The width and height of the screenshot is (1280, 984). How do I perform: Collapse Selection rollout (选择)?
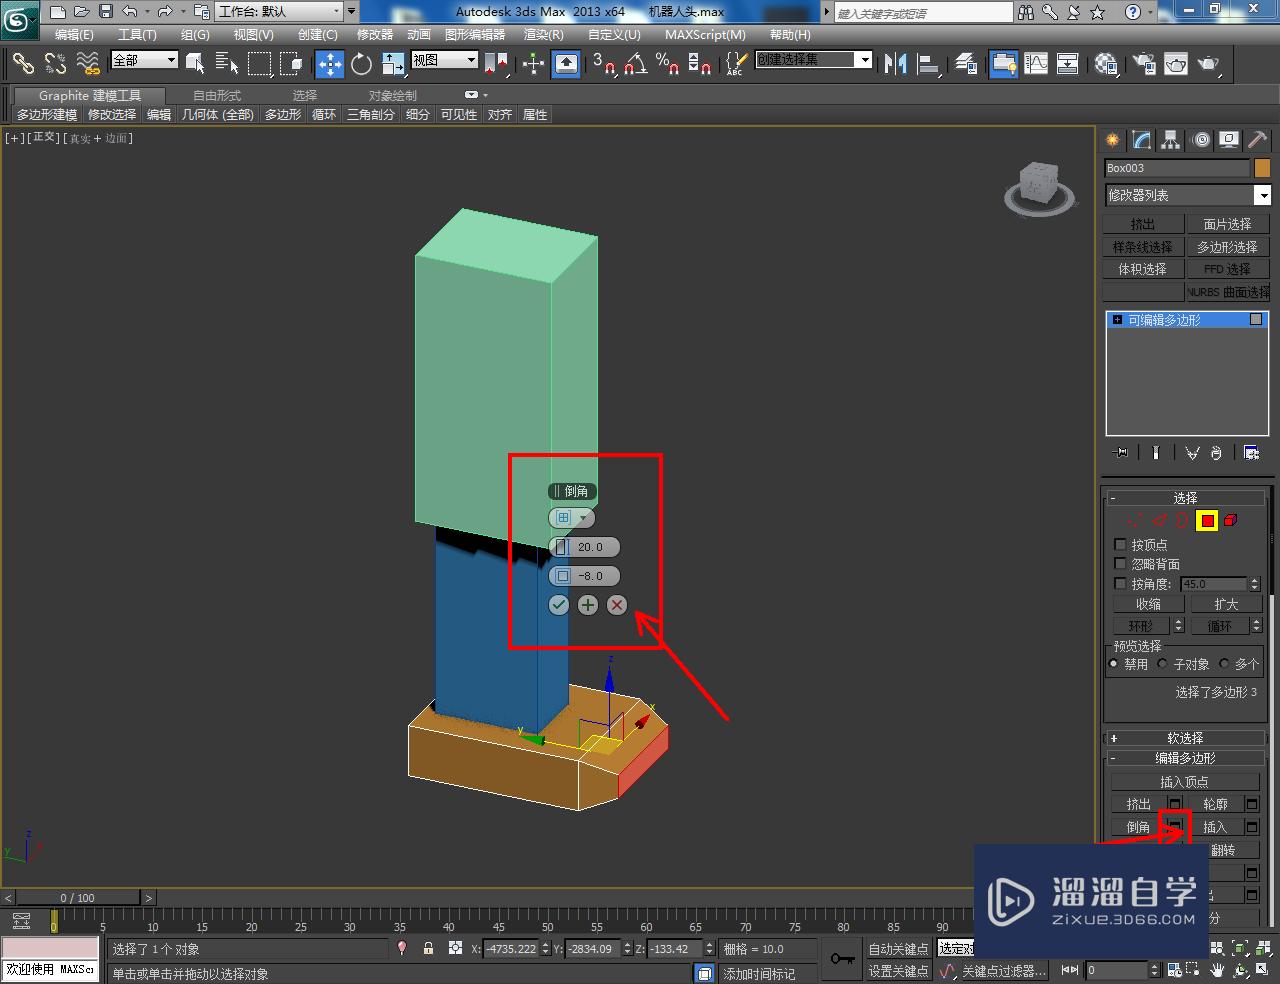(x=1185, y=498)
